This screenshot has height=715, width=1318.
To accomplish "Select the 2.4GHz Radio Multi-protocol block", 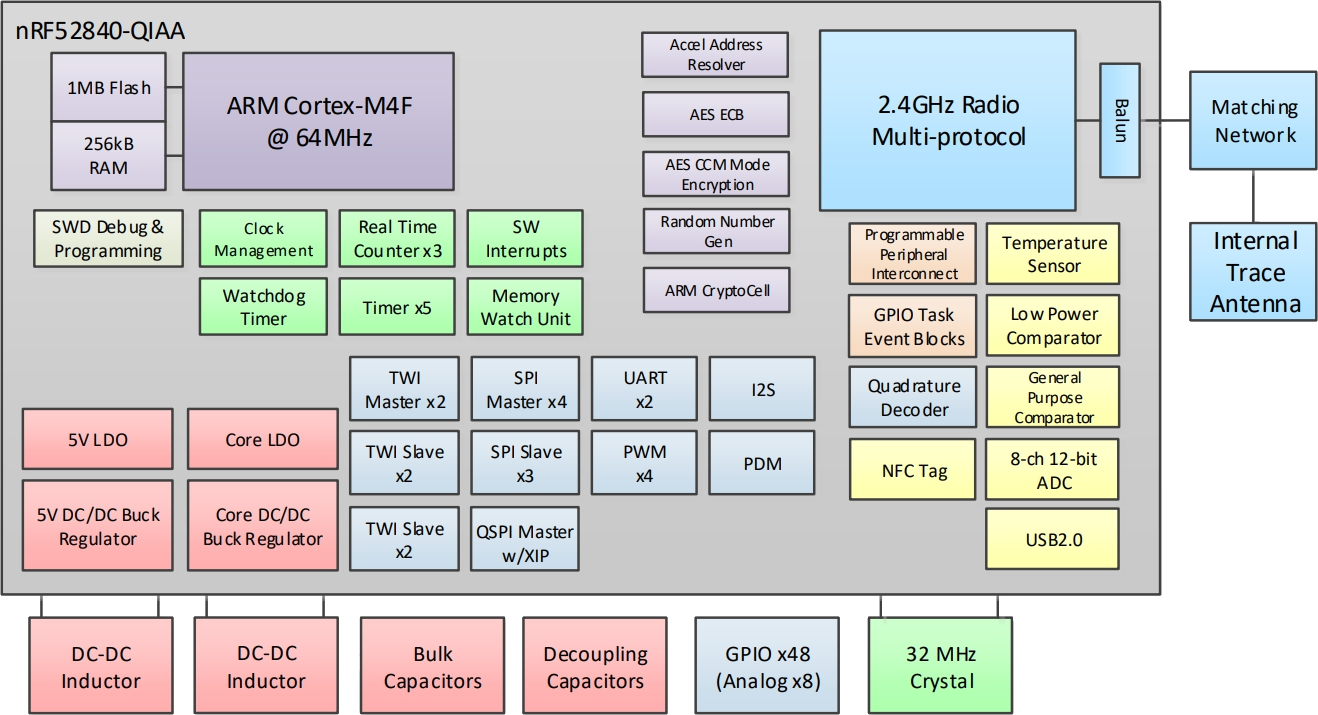I will [949, 120].
